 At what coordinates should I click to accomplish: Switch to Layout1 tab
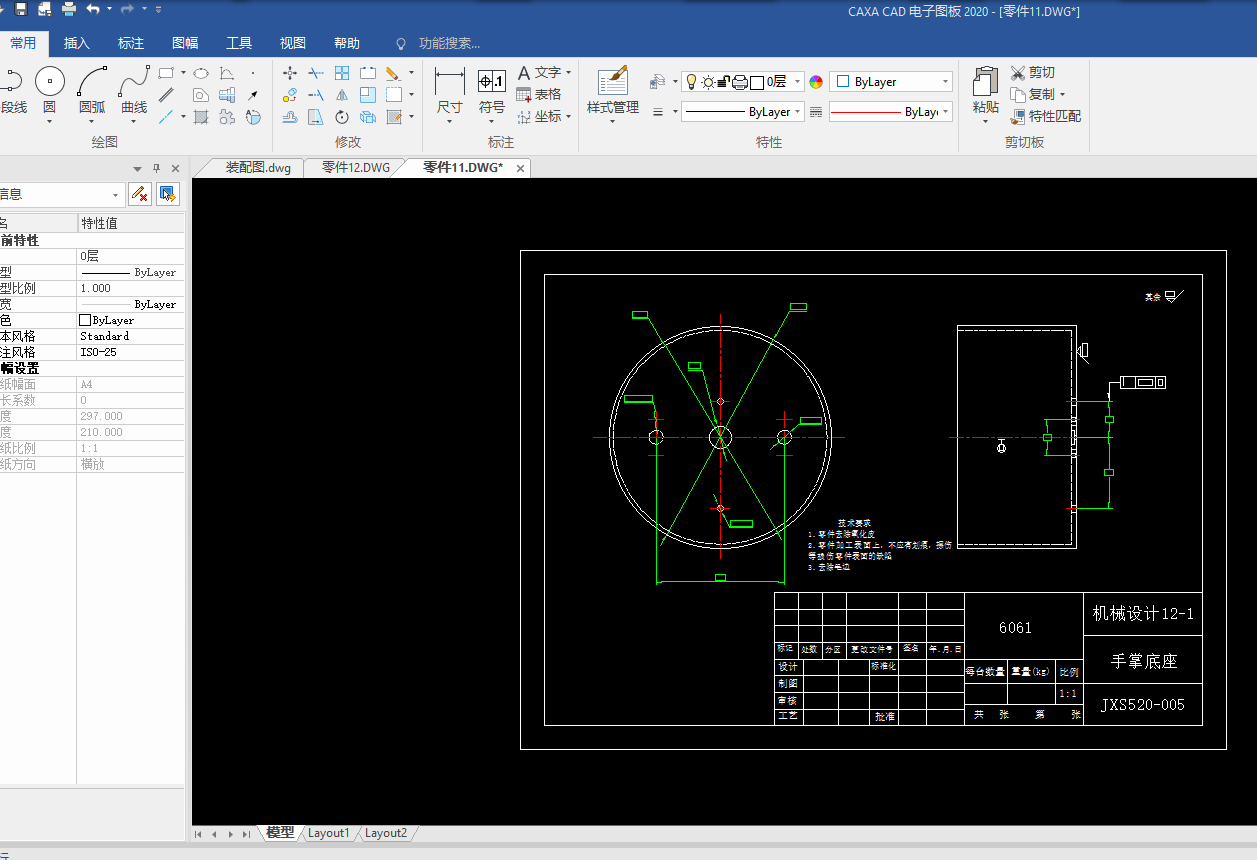329,833
